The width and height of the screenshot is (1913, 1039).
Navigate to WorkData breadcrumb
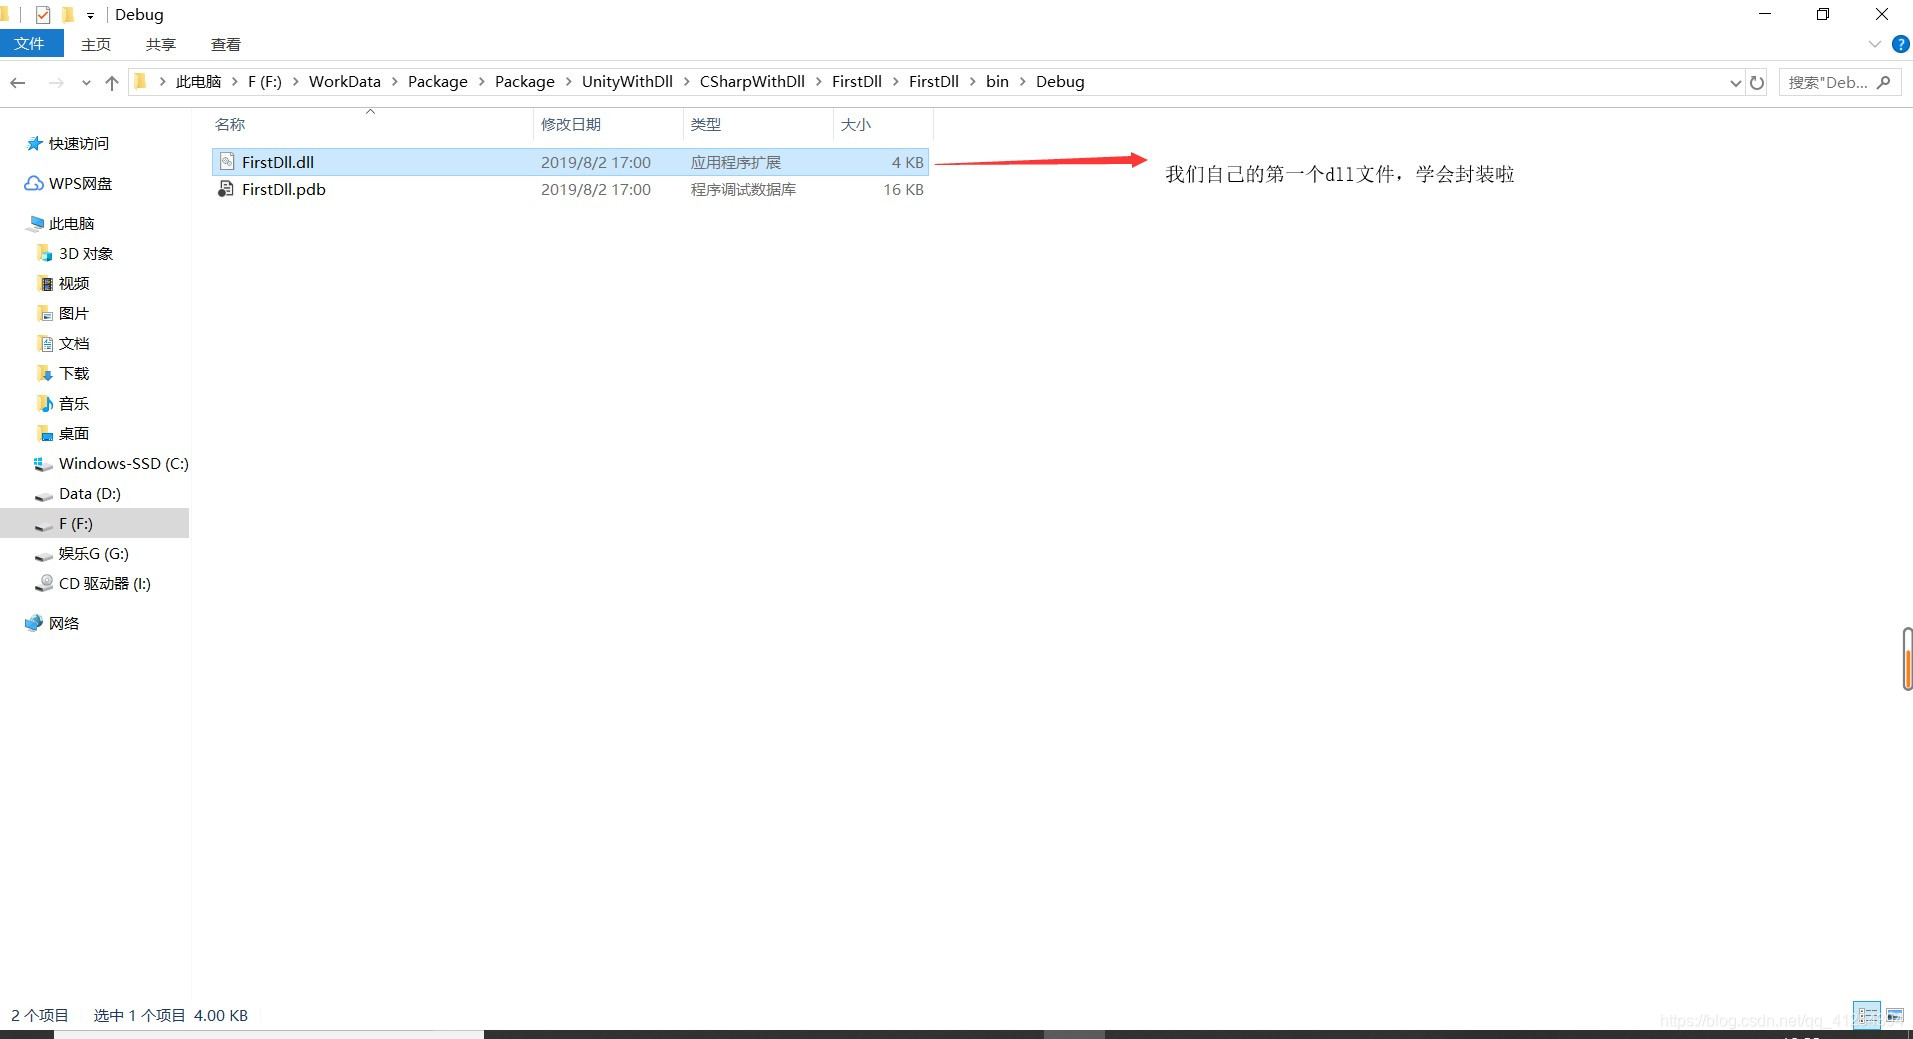(345, 82)
